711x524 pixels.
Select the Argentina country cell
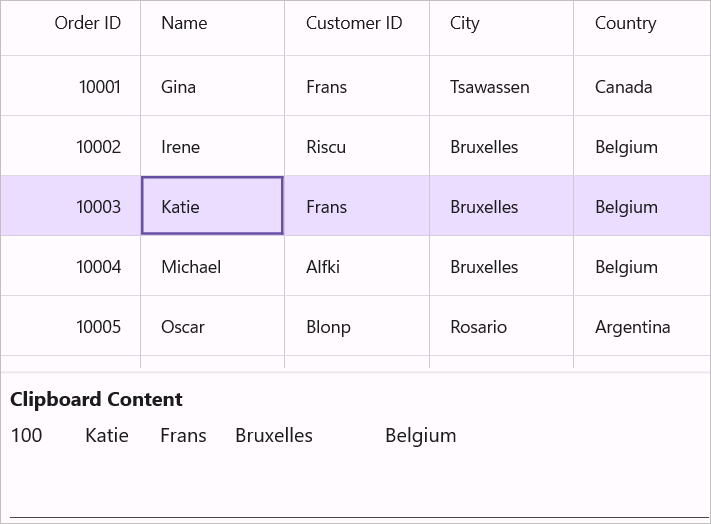(632, 327)
